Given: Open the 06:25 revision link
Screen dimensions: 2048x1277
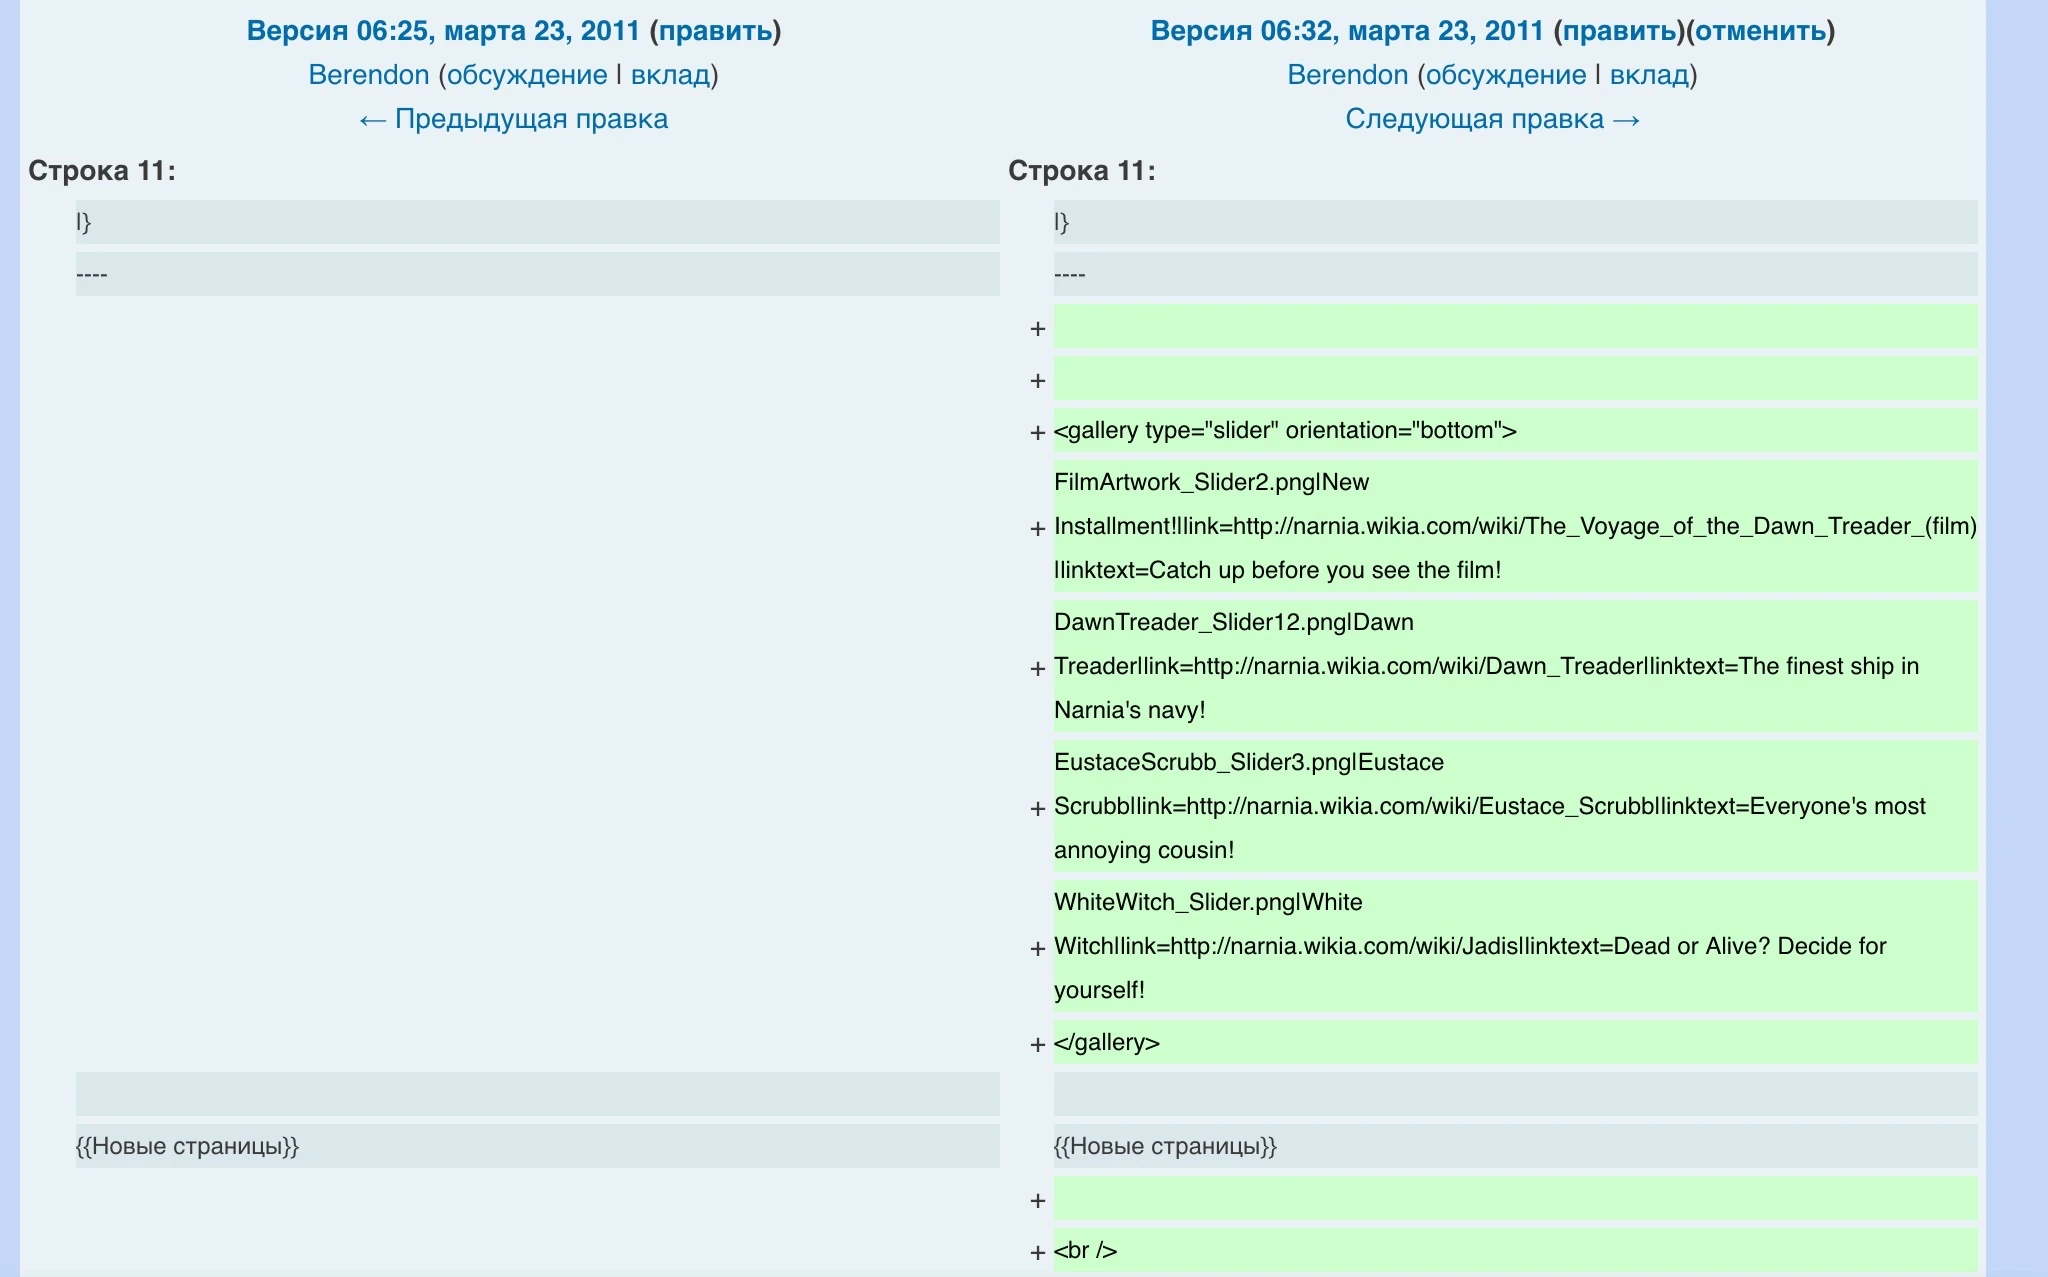Looking at the screenshot, I should point(442,31).
